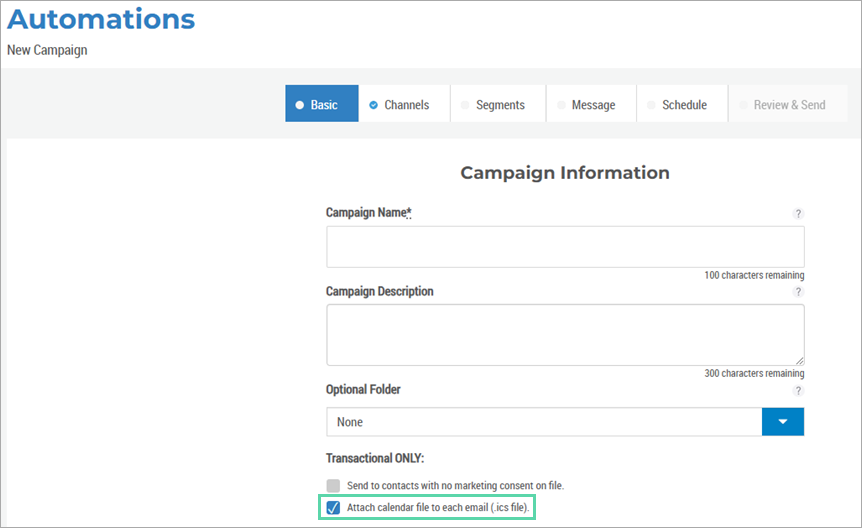Click the Channels tab checkmark icon
The image size is (862, 528).
(373, 105)
